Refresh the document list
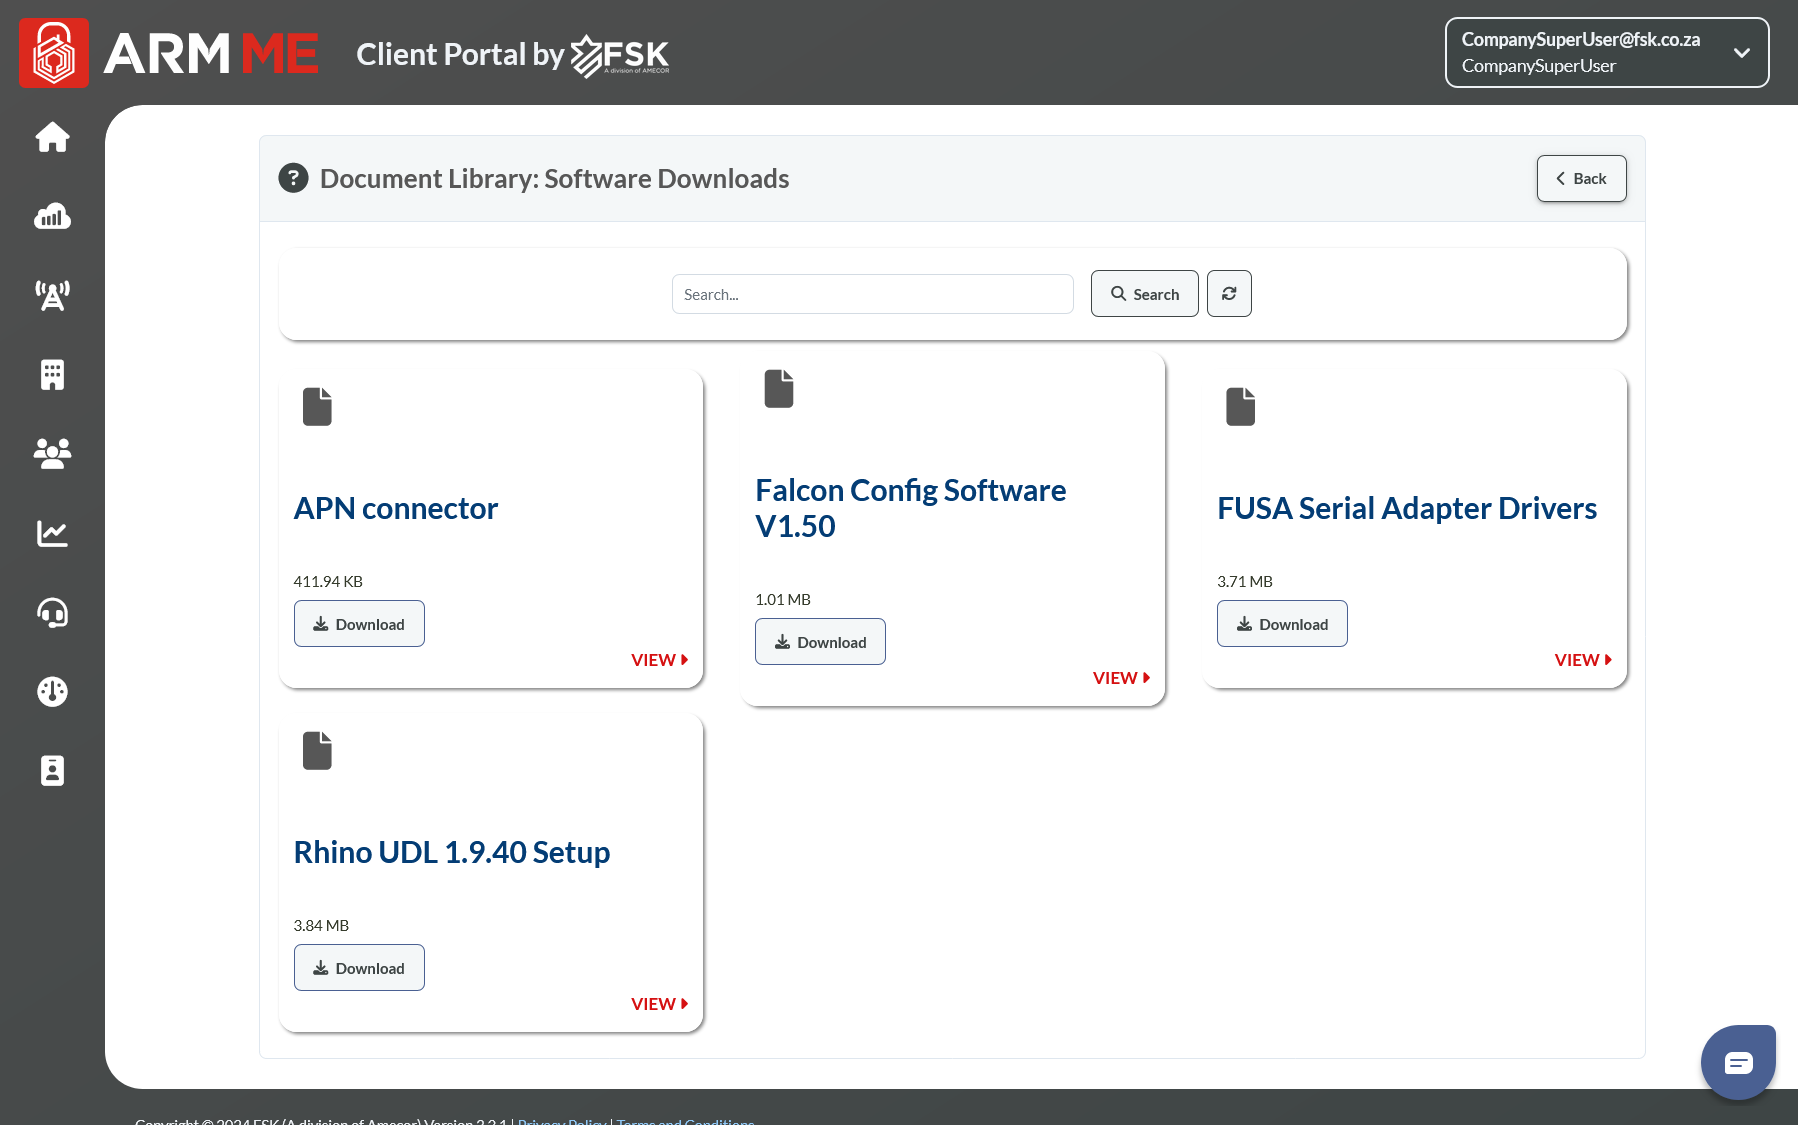Image resolution: width=1798 pixels, height=1125 pixels. [x=1229, y=294]
